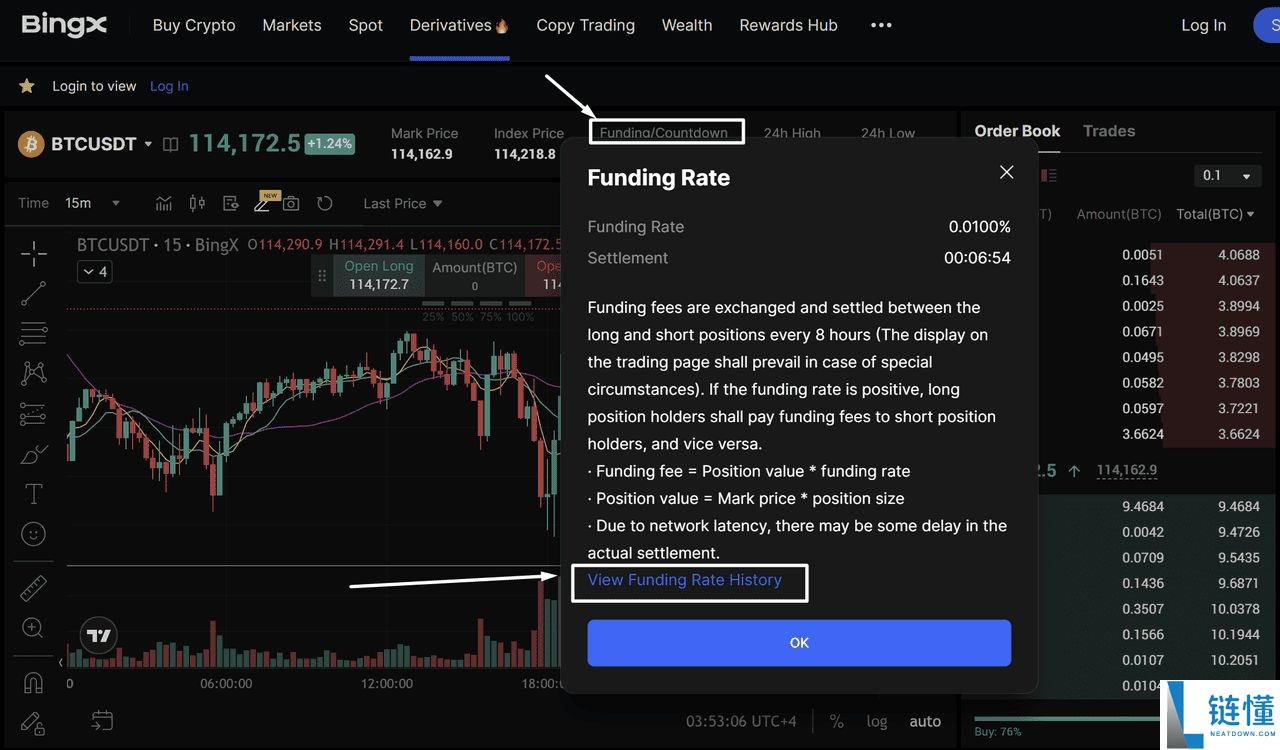1280x750 pixels.
Task: Click the 50% amount slider mark
Action: 461,317
